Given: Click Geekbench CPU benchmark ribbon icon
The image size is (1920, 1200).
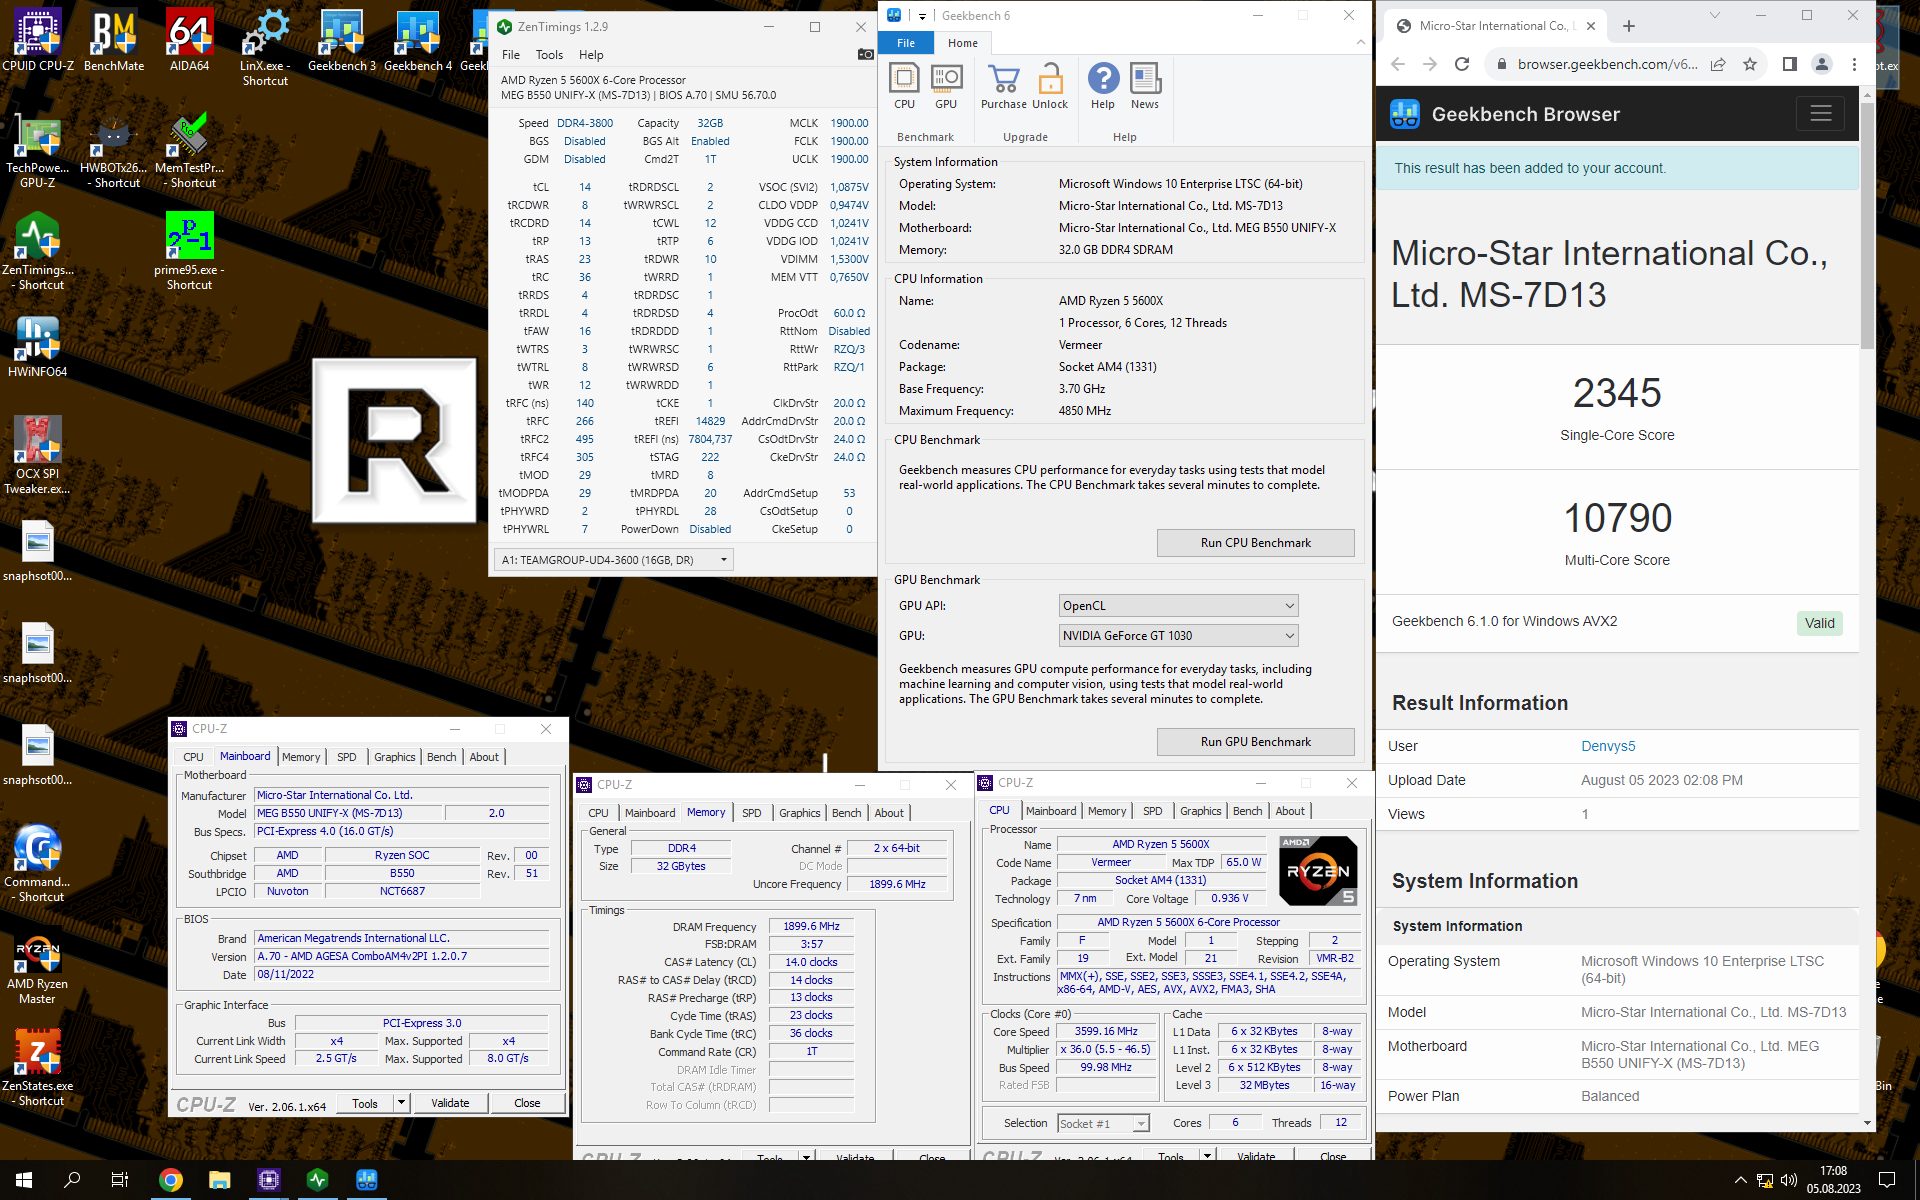Looking at the screenshot, I should pos(904,87).
